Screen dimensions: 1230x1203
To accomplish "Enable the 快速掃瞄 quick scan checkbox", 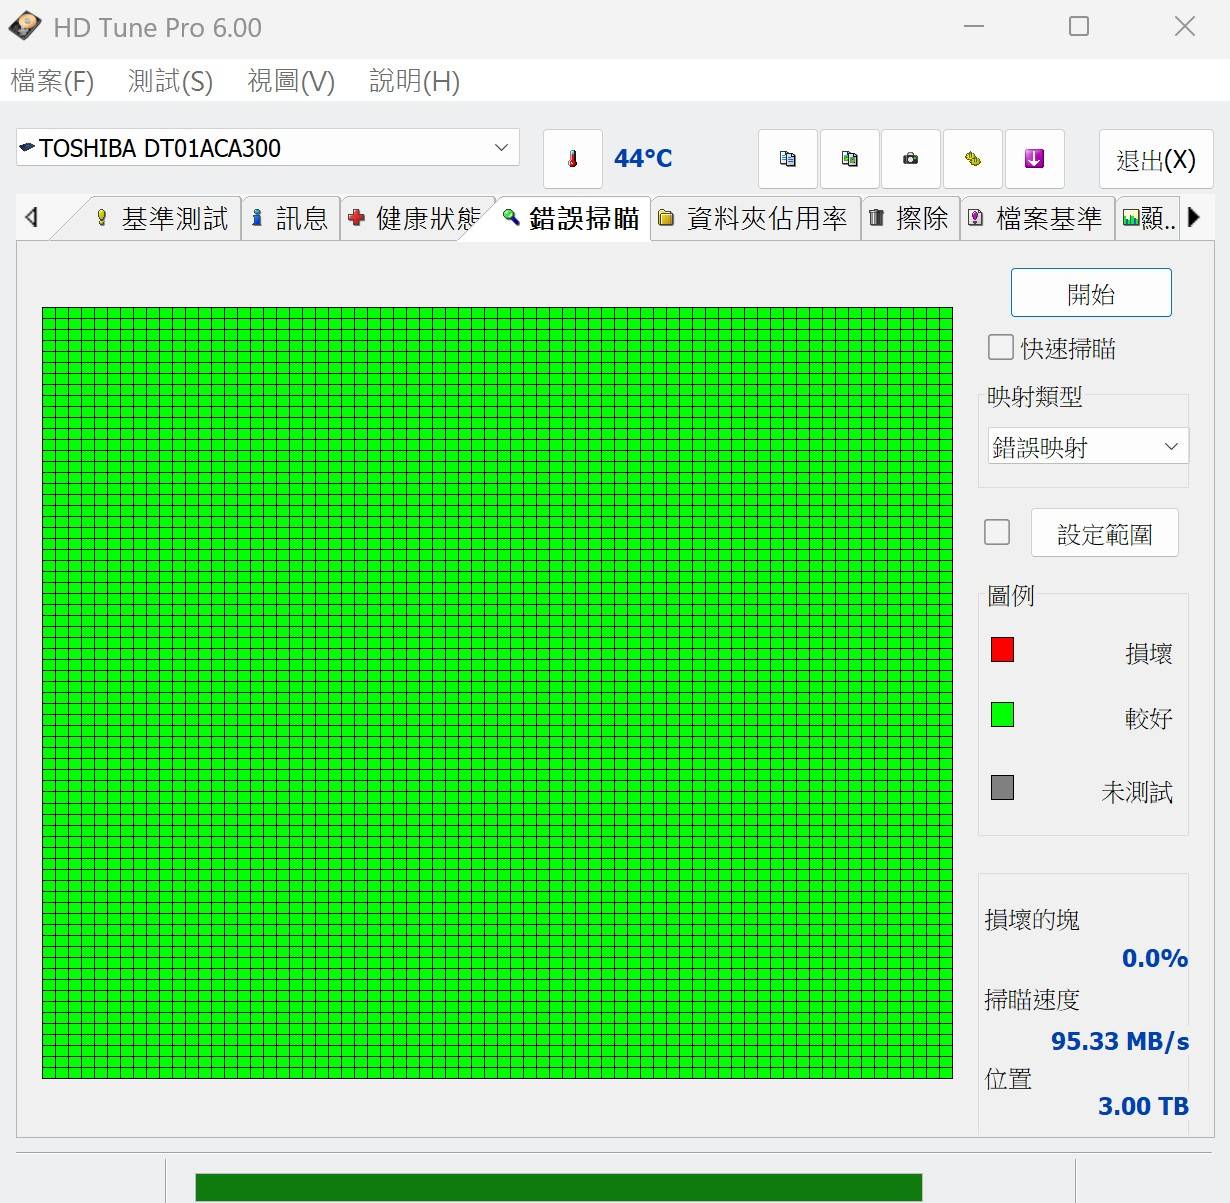I will 1000,347.
